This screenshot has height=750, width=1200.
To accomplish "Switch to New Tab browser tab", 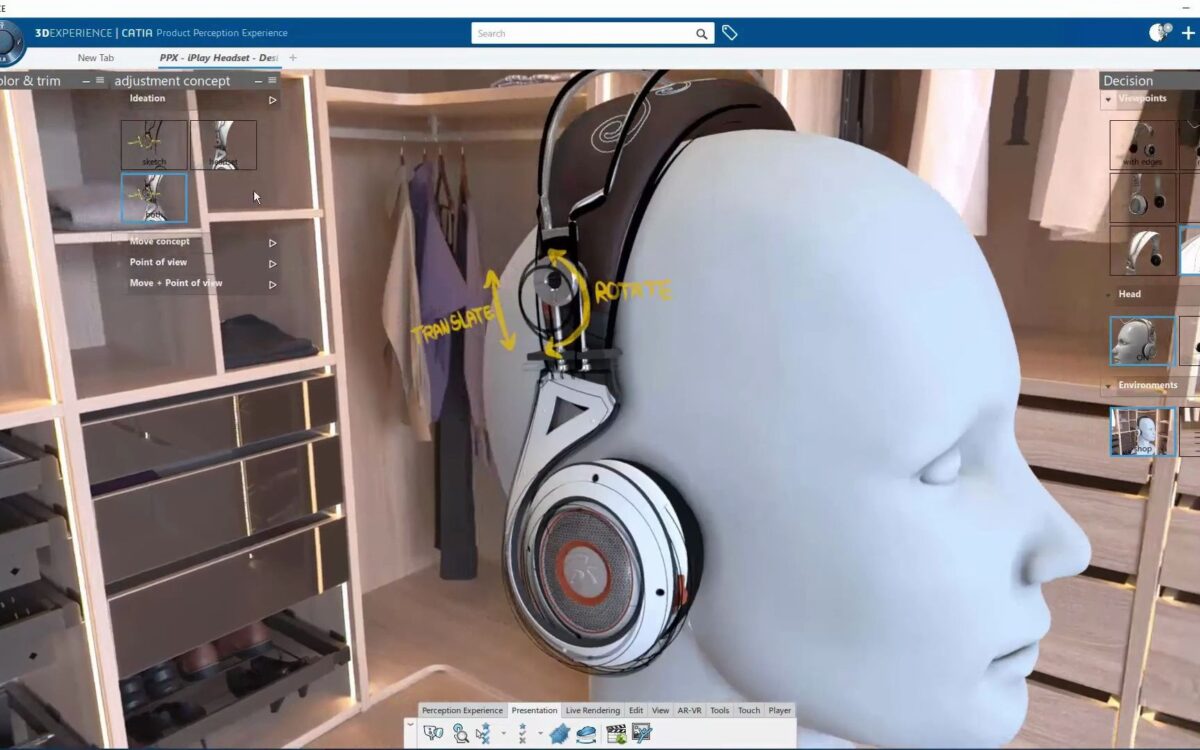I will [x=96, y=58].
